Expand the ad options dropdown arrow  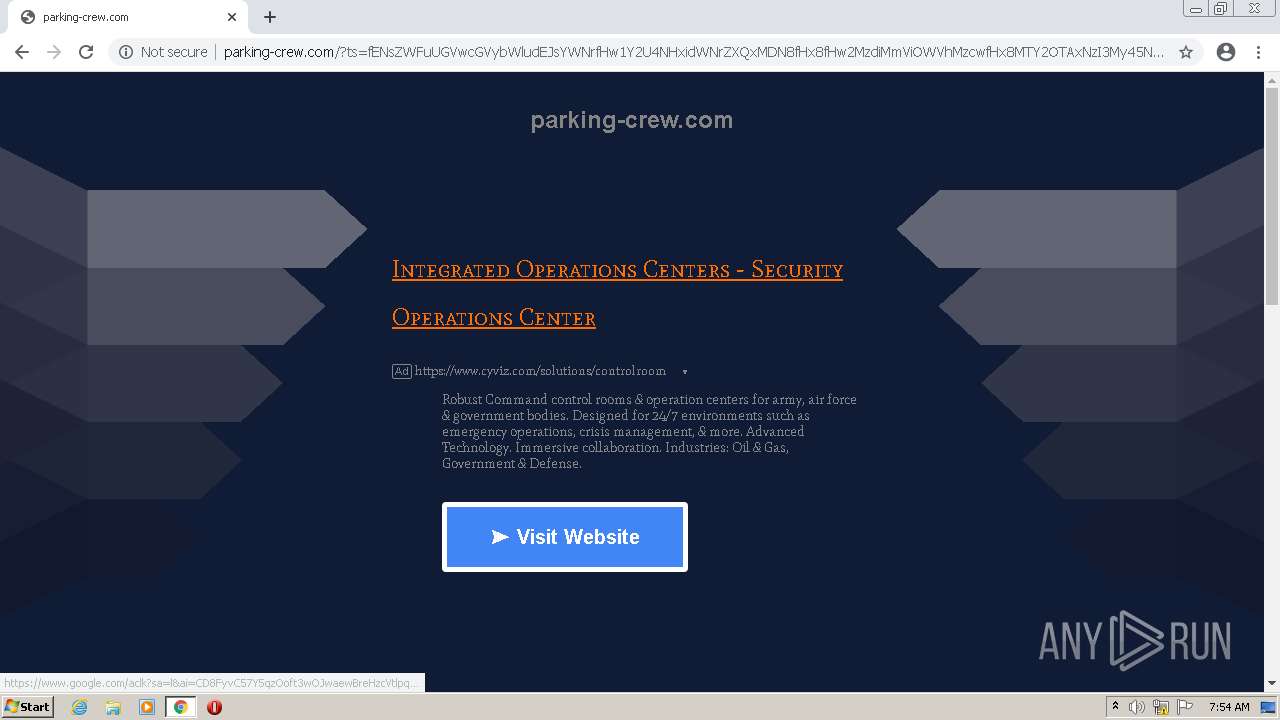[684, 372]
